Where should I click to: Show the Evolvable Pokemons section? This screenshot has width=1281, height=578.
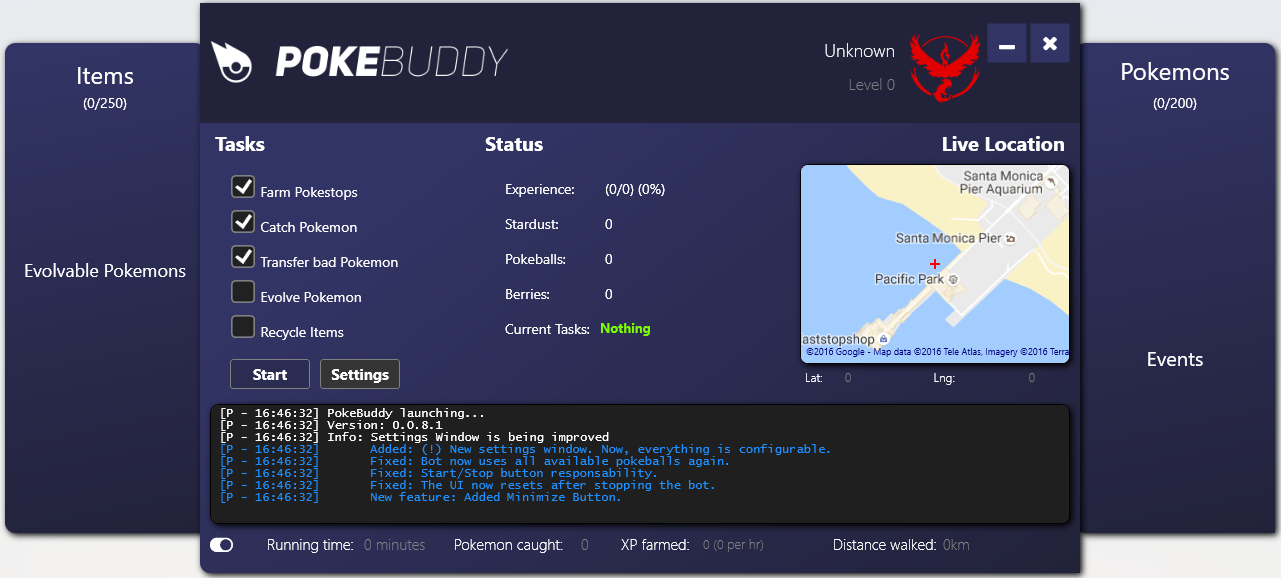[x=105, y=271]
